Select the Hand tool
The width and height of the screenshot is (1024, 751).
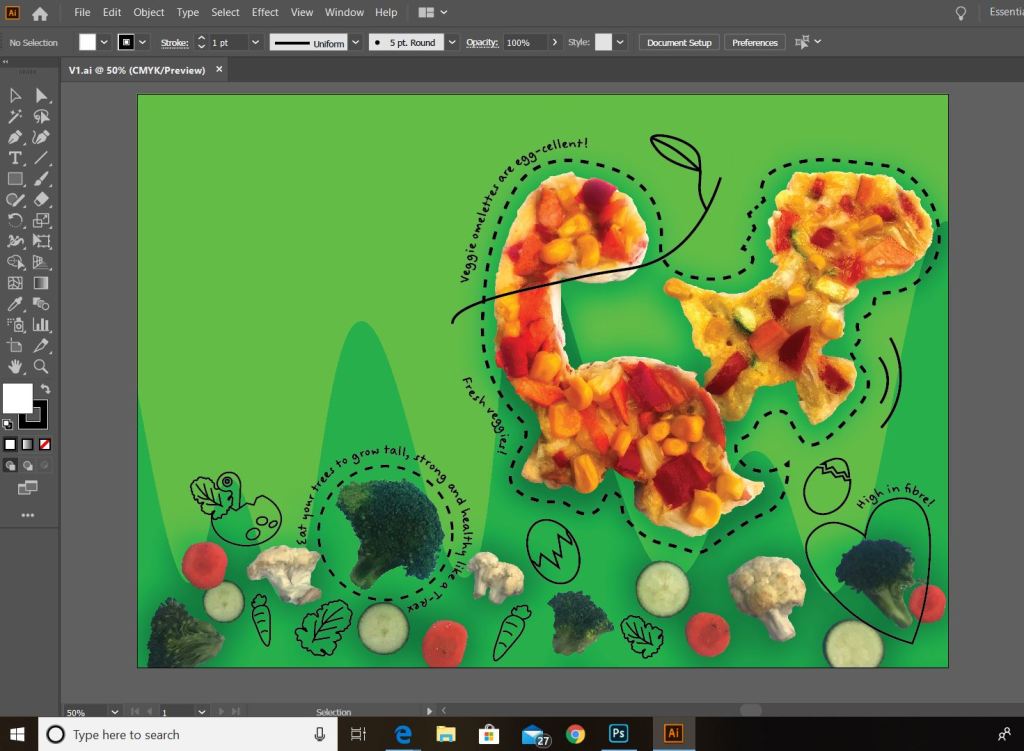(x=15, y=367)
